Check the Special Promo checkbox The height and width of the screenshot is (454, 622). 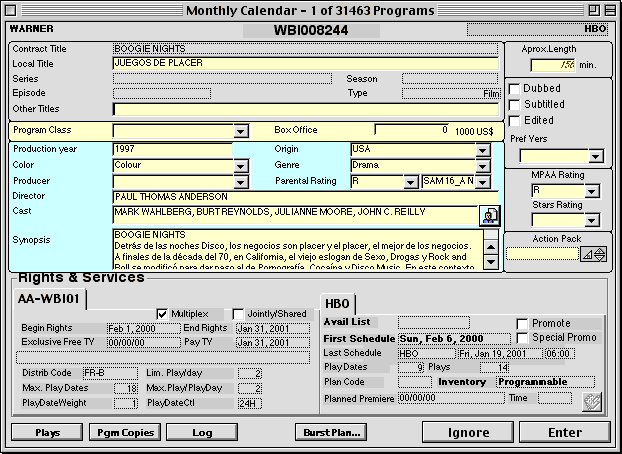click(522, 338)
